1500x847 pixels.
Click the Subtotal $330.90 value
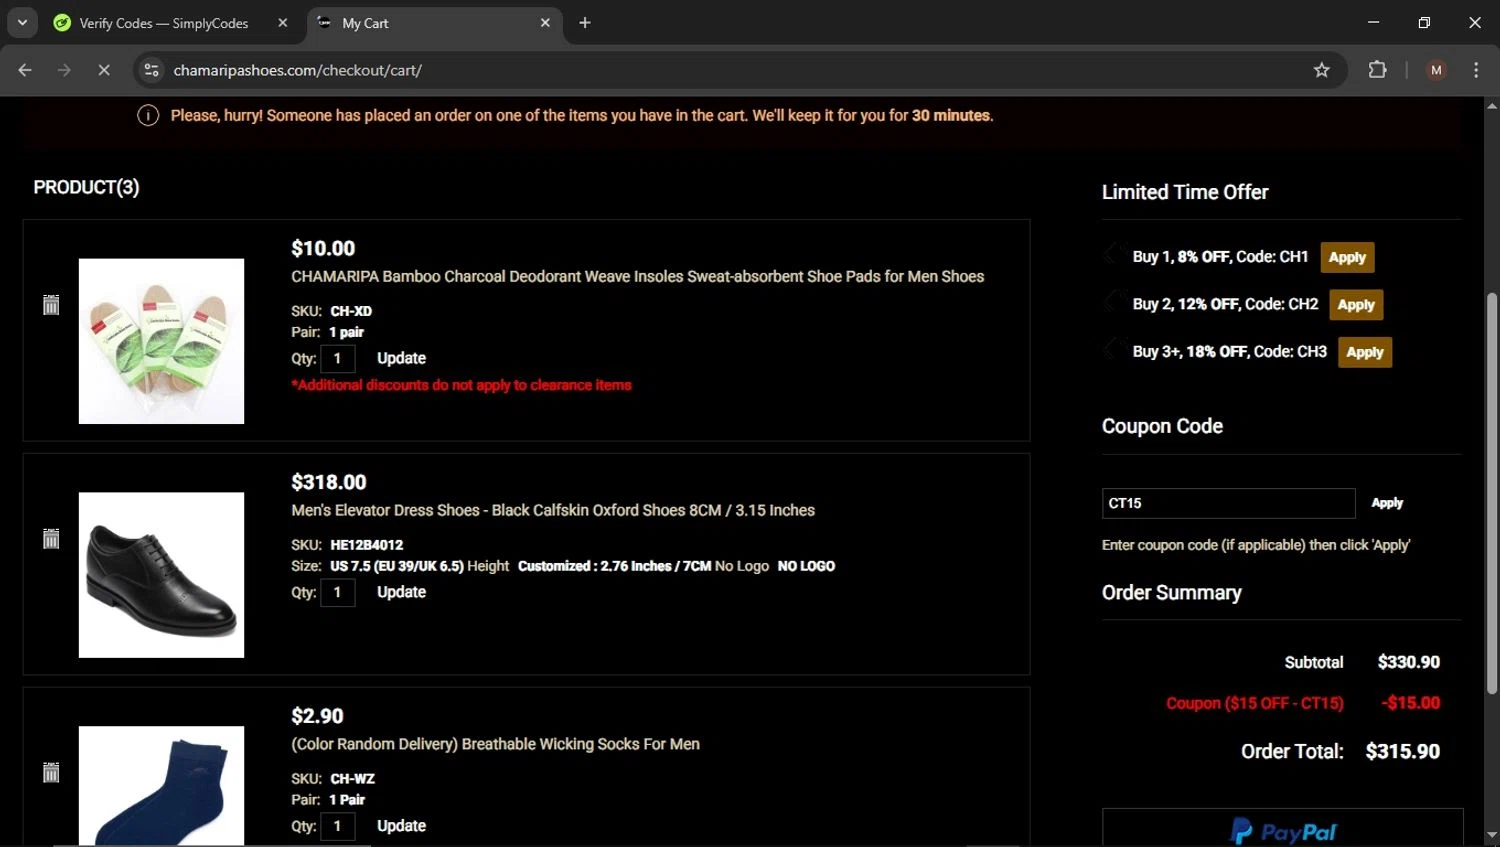(x=1408, y=662)
